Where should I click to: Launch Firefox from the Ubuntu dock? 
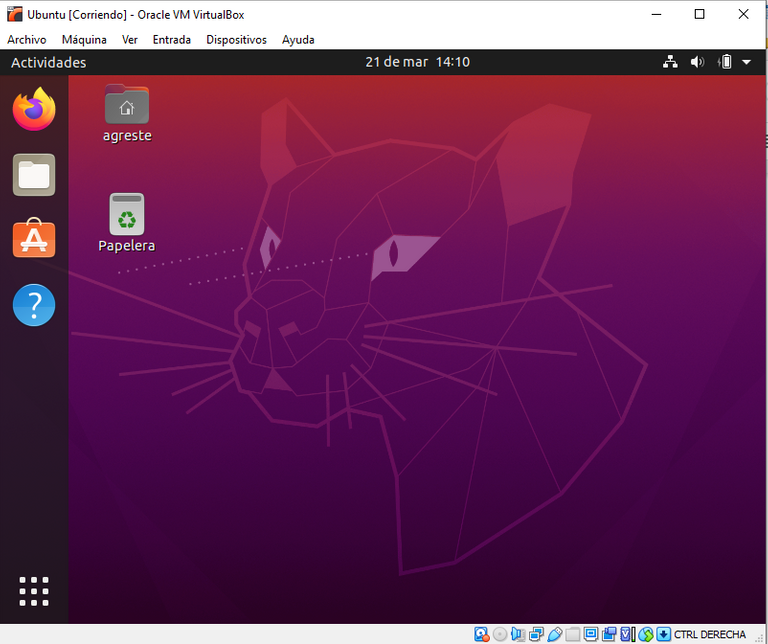[34, 109]
